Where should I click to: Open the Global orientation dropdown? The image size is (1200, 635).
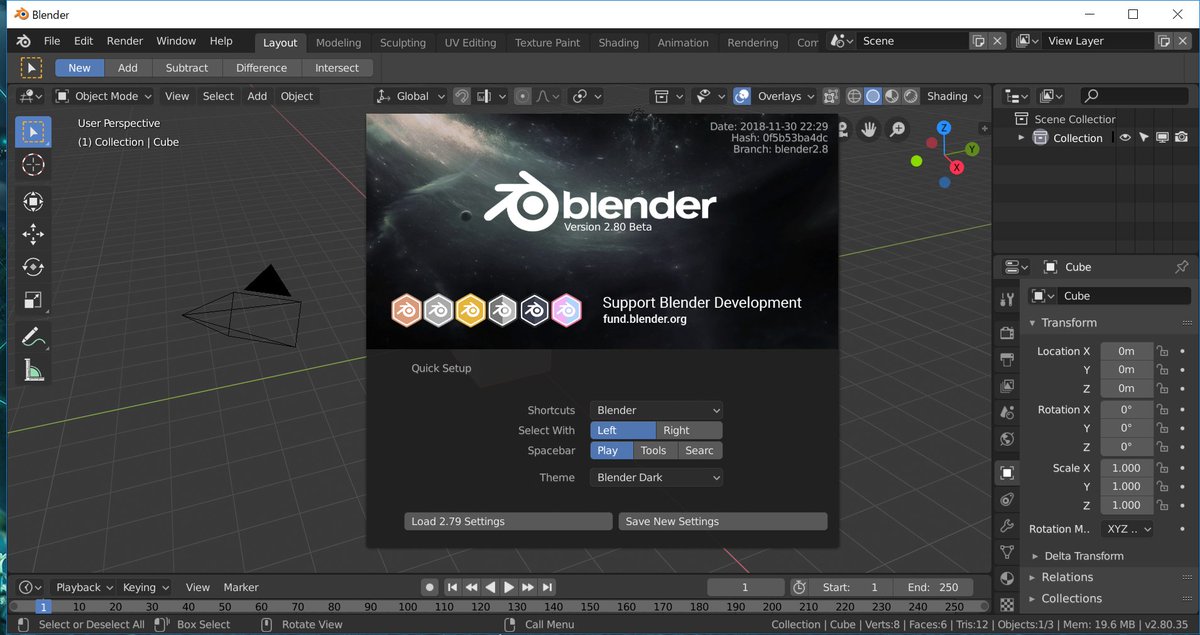coord(411,96)
